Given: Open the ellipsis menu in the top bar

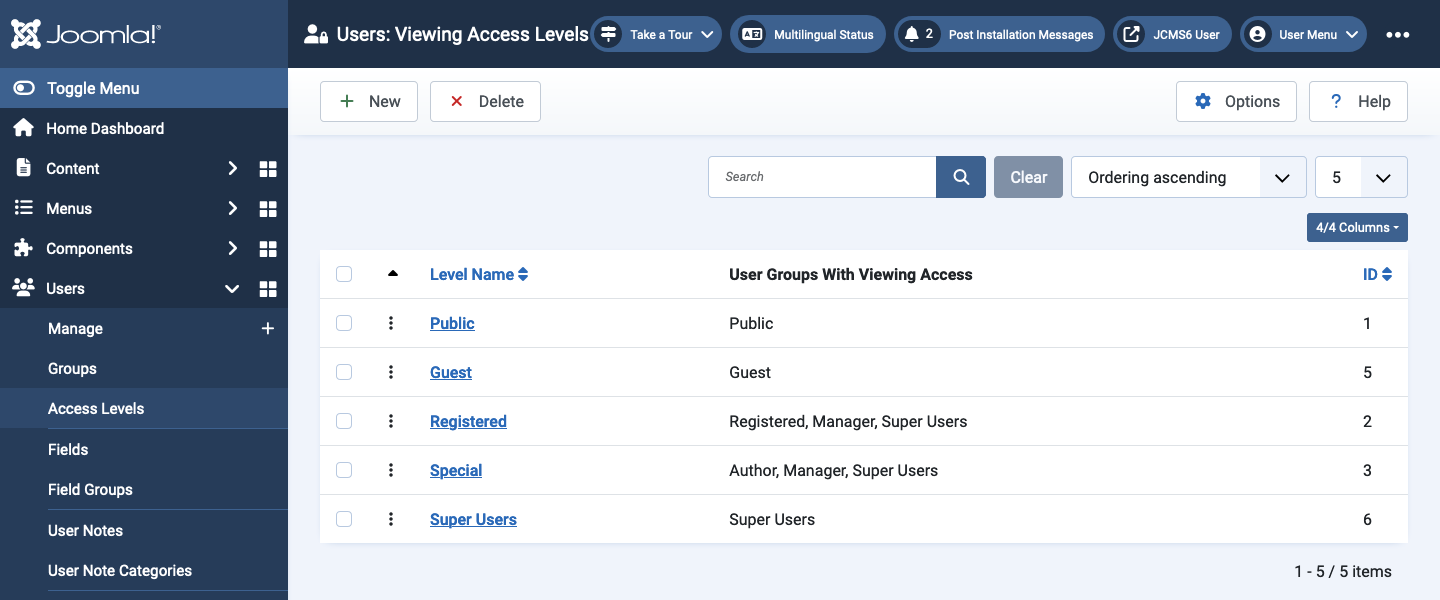Looking at the screenshot, I should 1397,34.
